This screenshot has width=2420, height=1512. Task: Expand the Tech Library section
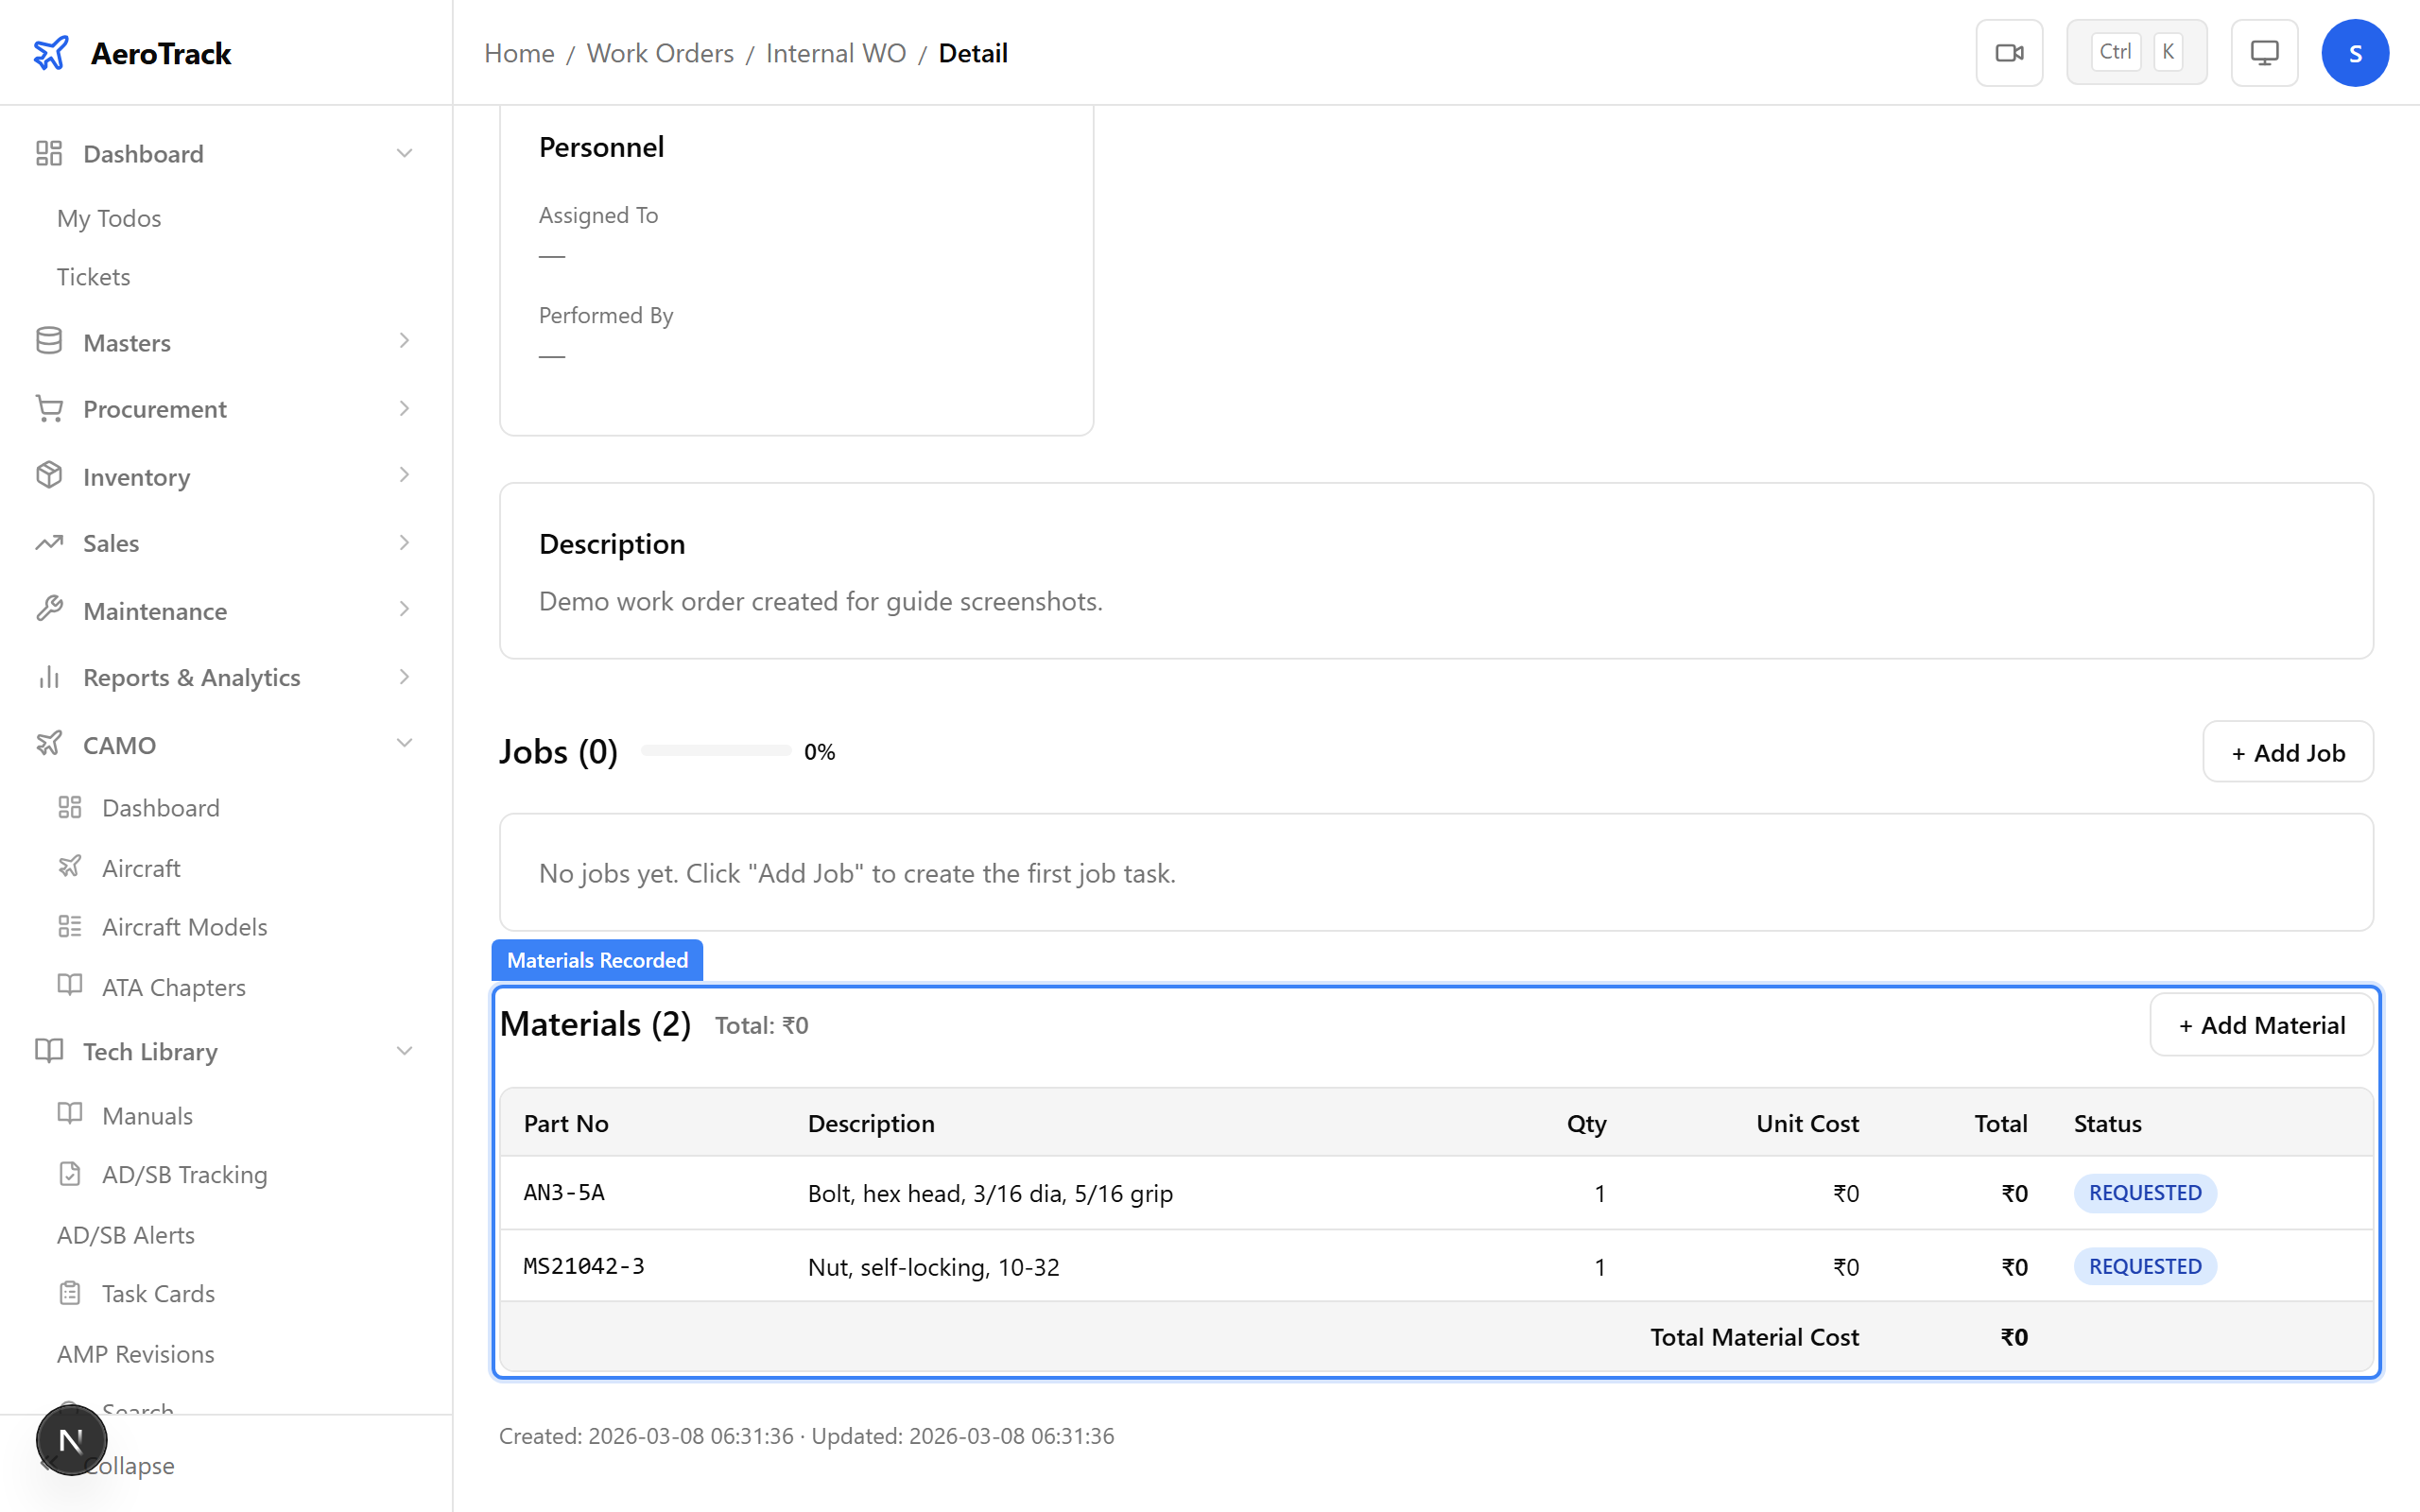(404, 1051)
